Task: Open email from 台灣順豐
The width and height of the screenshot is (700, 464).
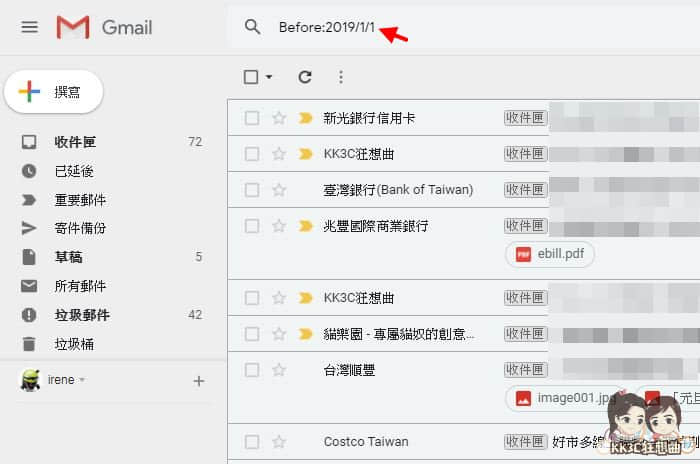Action: pyautogui.click(x=464, y=388)
